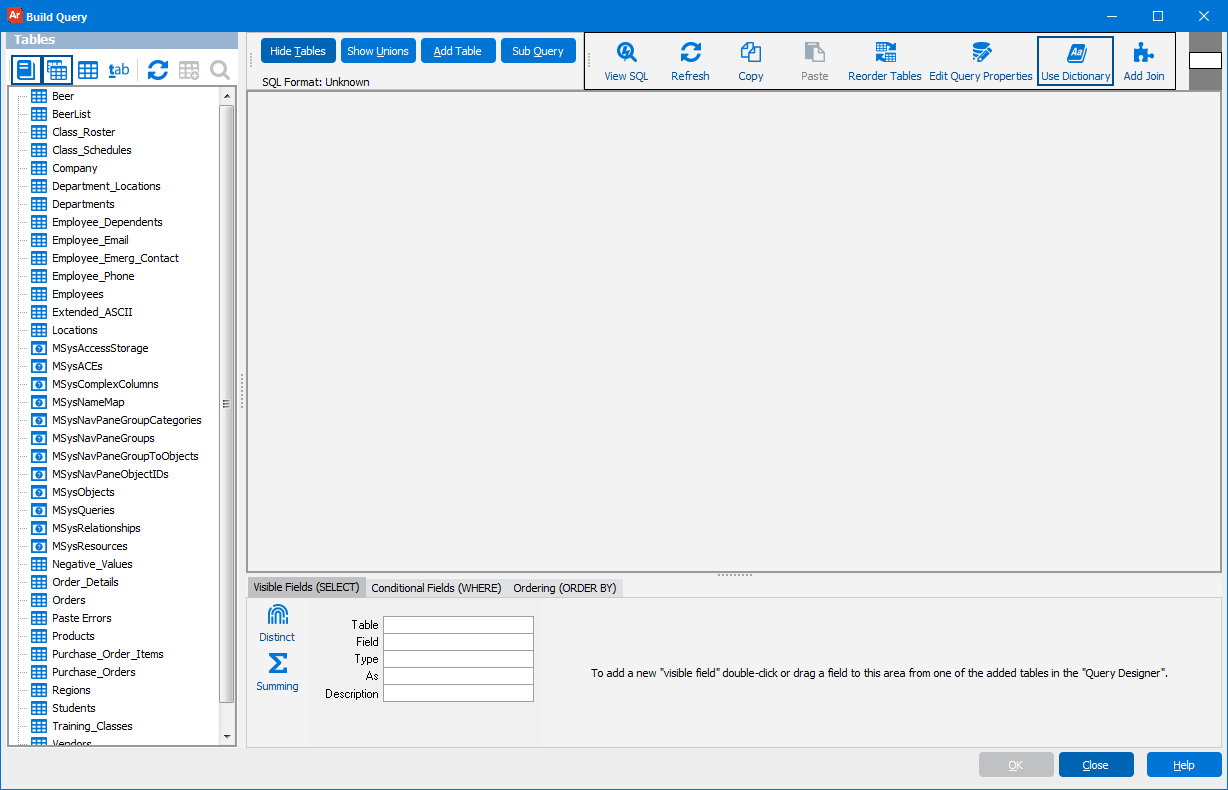Refresh the query with the Refresh icon
This screenshot has width=1228, height=790.
pos(690,60)
